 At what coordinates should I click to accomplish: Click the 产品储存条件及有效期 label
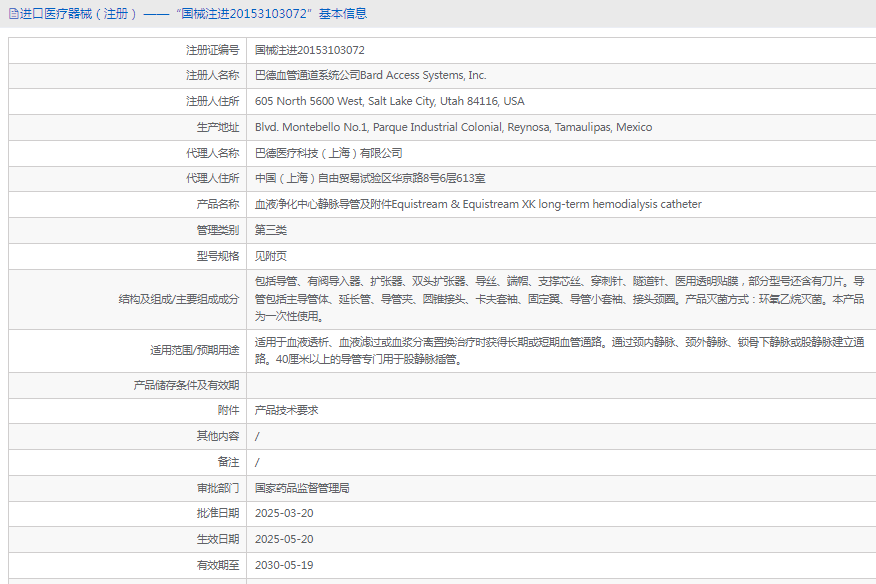click(x=186, y=385)
